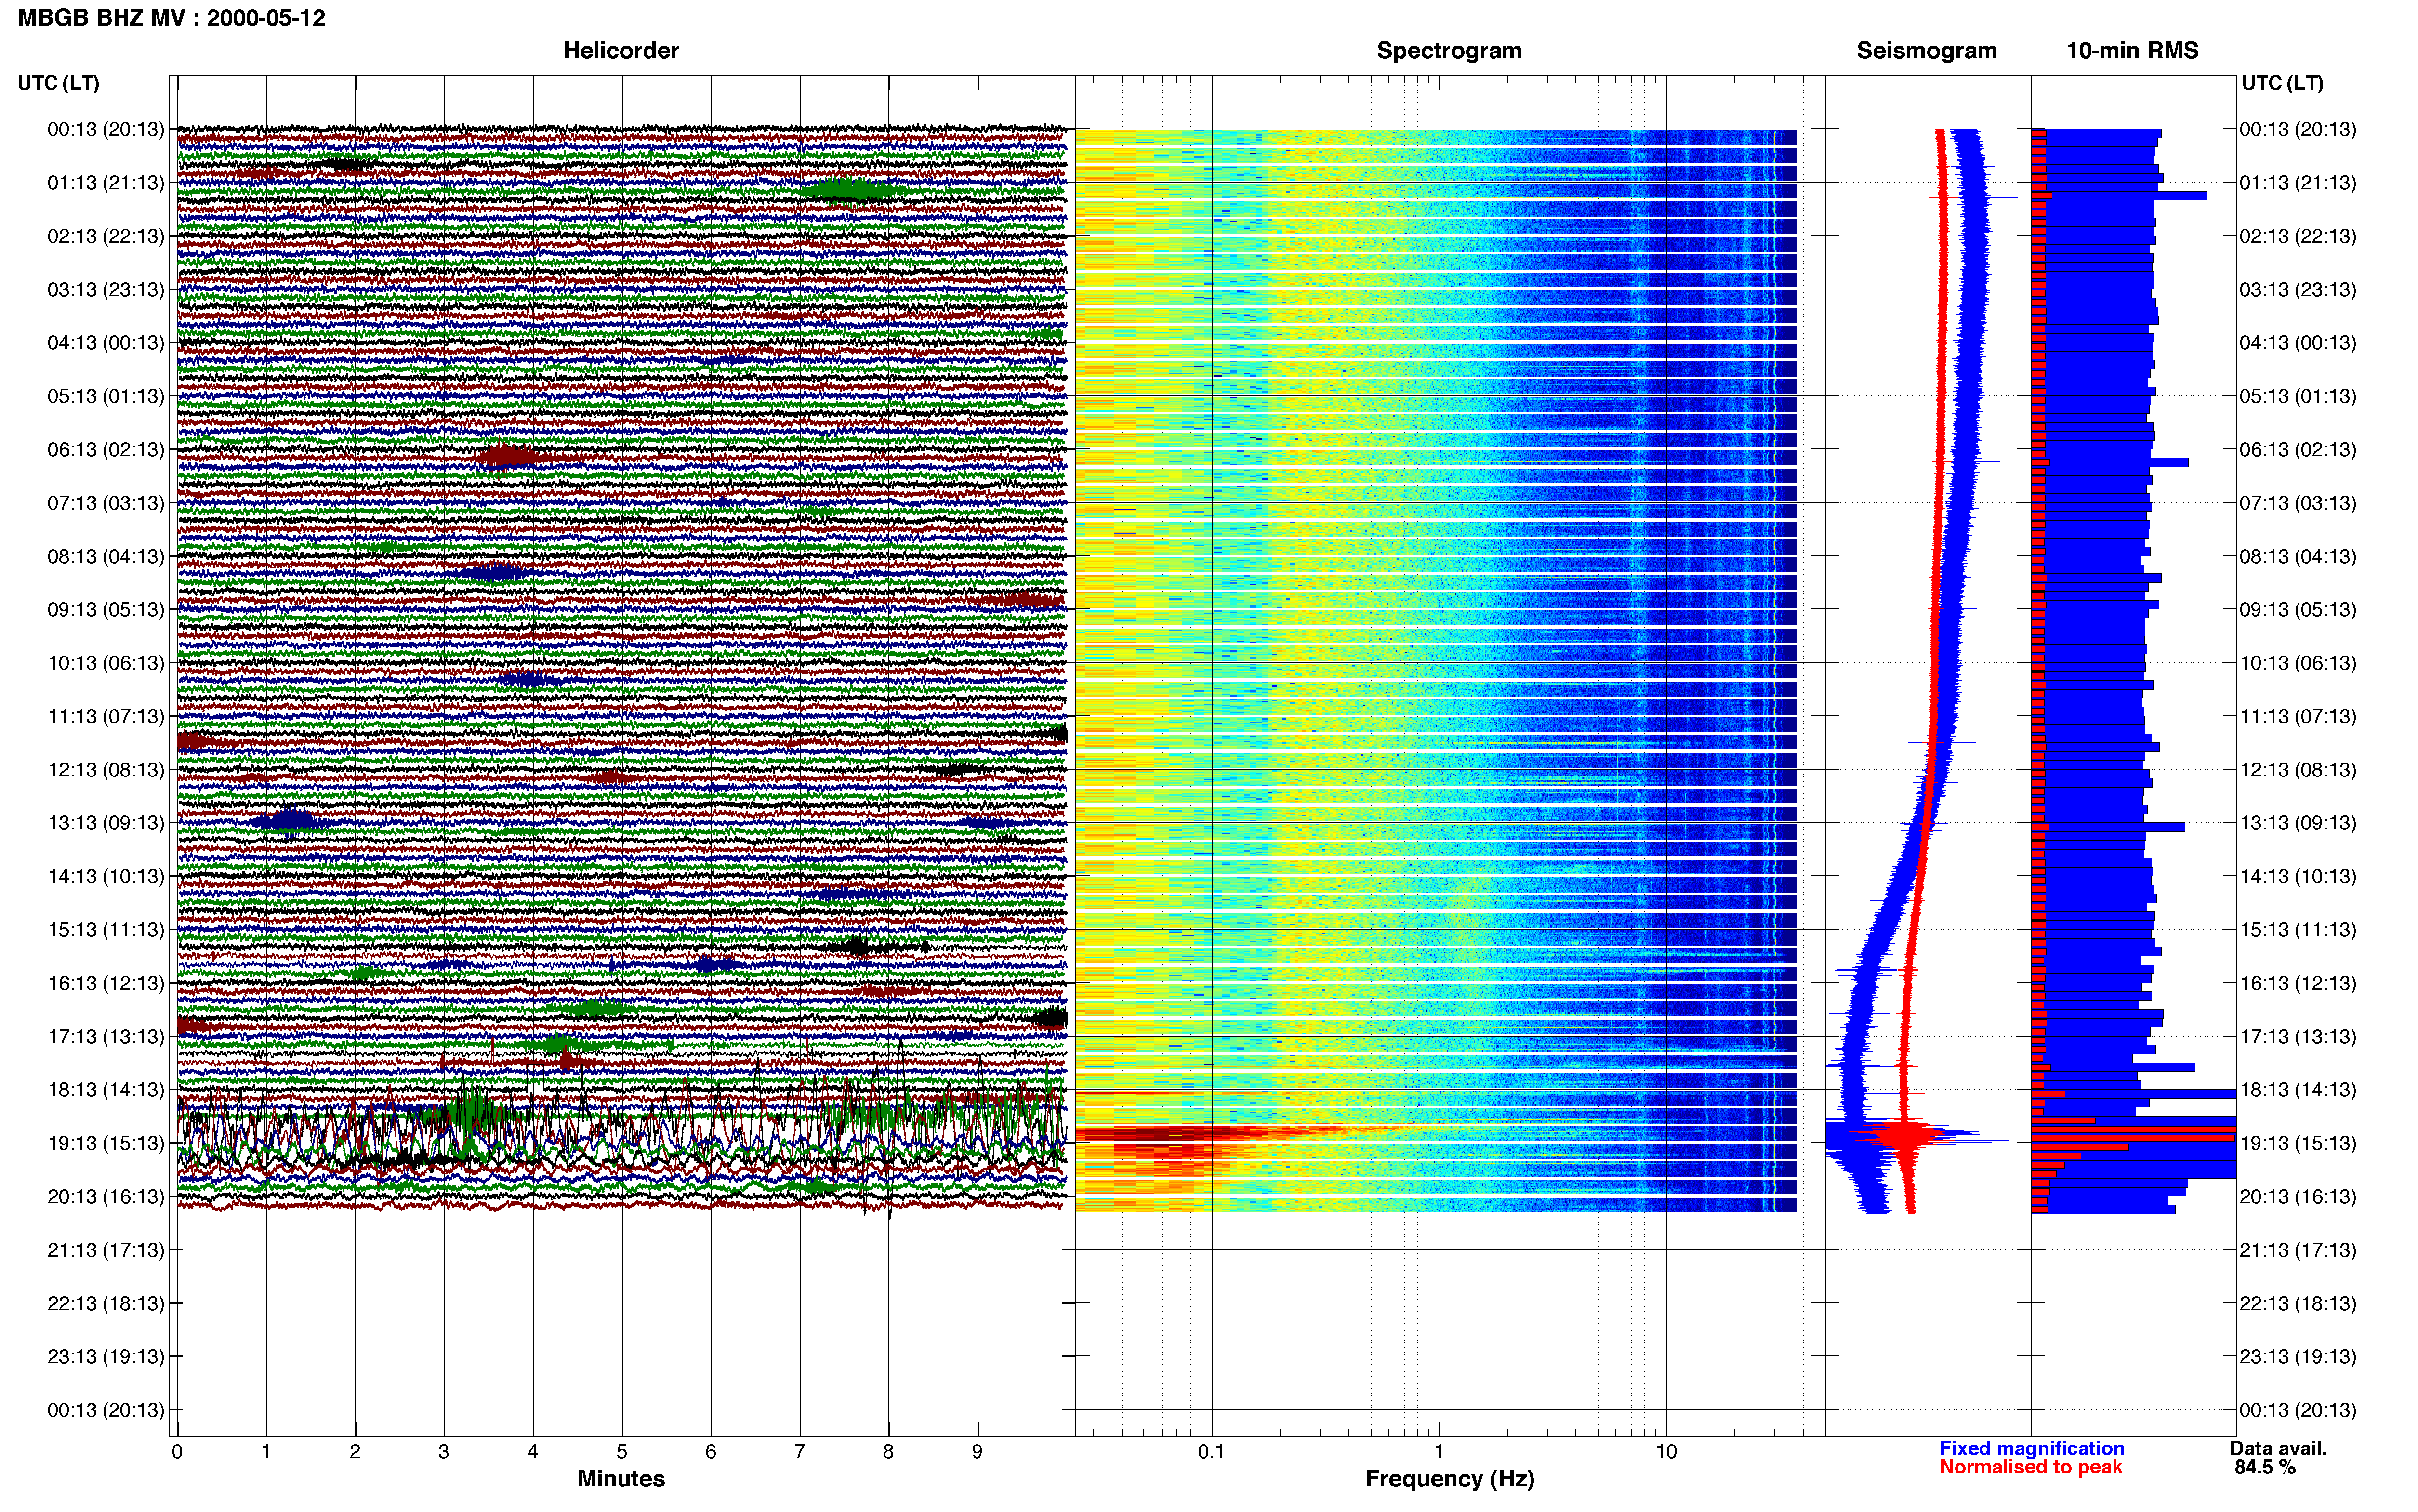The image size is (2418, 1512).
Task: Click the left time label '04:13 (00:13)'
Action: point(106,343)
